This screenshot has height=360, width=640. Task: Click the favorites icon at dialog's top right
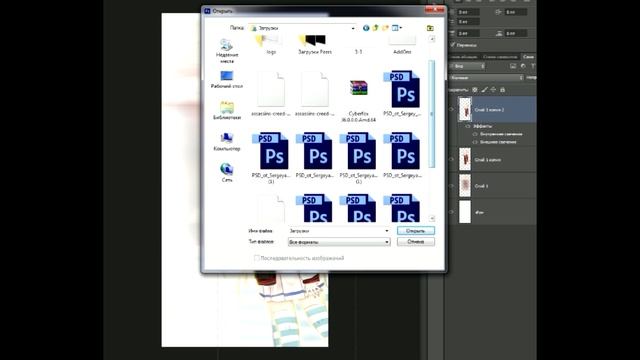pos(430,28)
